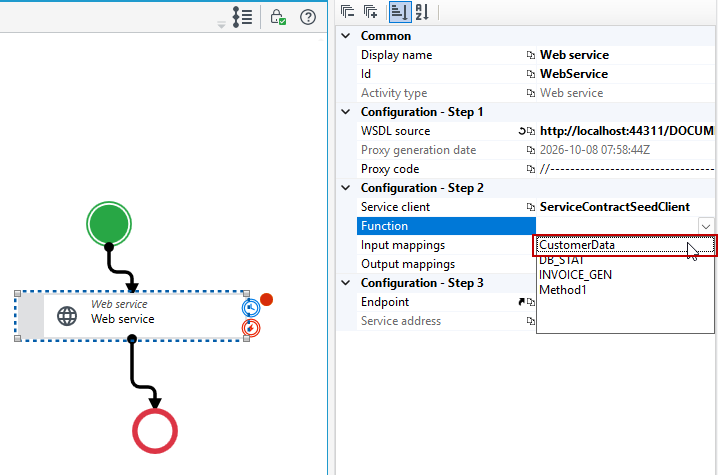Select the Function property row
Screen dimensions: 718x475
pyautogui.click(x=446, y=226)
